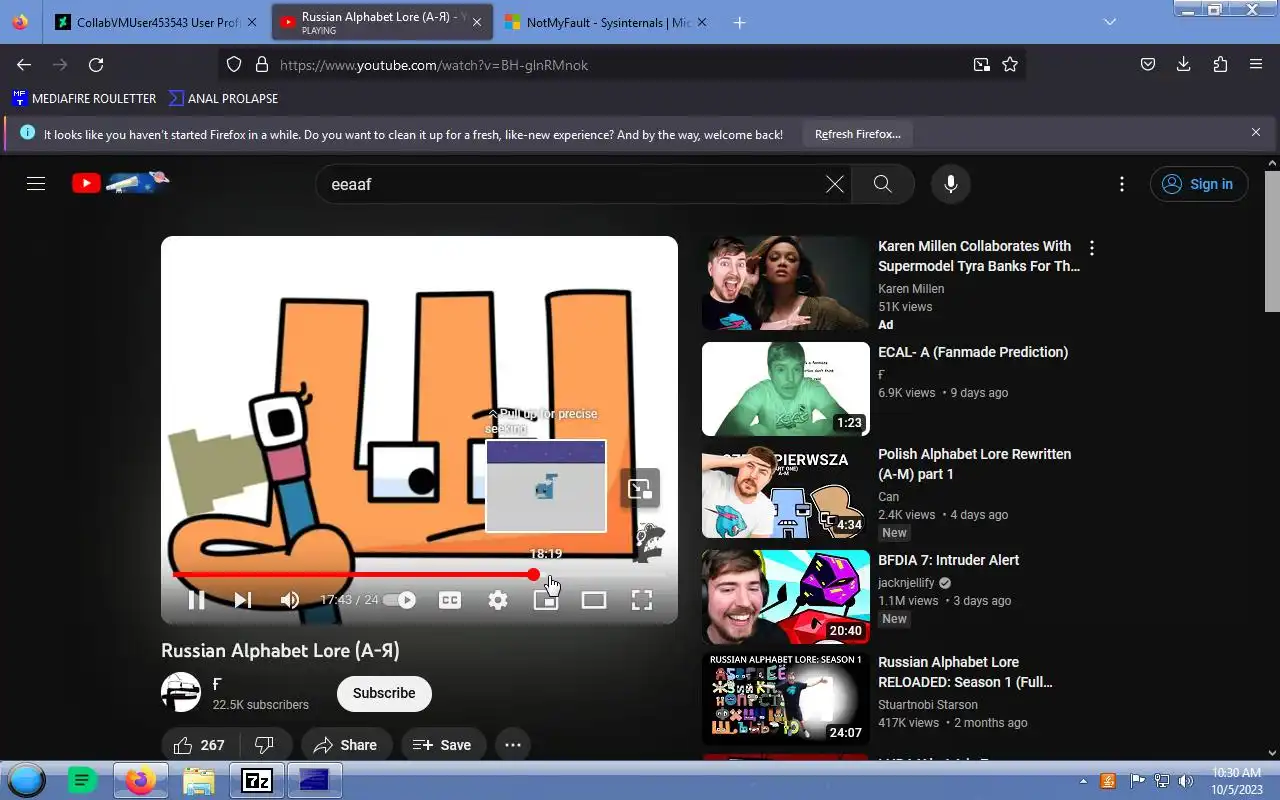Screen dimensions: 1280x800
Task: Dismiss the Firefox notification bar
Action: click(x=1256, y=132)
